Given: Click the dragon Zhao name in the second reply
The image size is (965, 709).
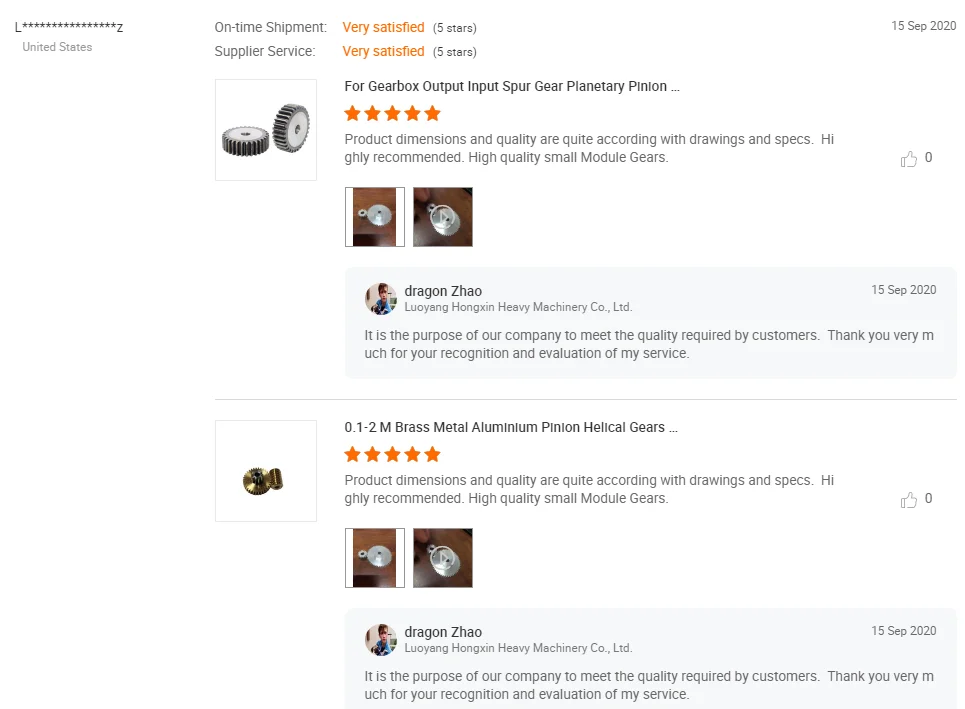Looking at the screenshot, I should click(x=443, y=632).
